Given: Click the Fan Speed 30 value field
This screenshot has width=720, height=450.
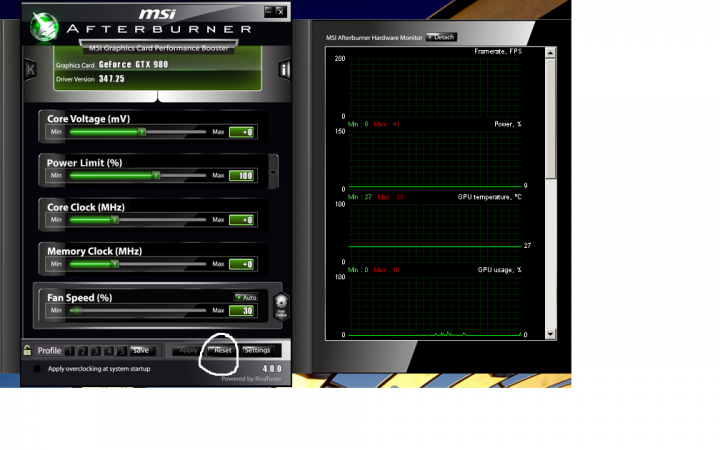Looking at the screenshot, I should pos(242,311).
